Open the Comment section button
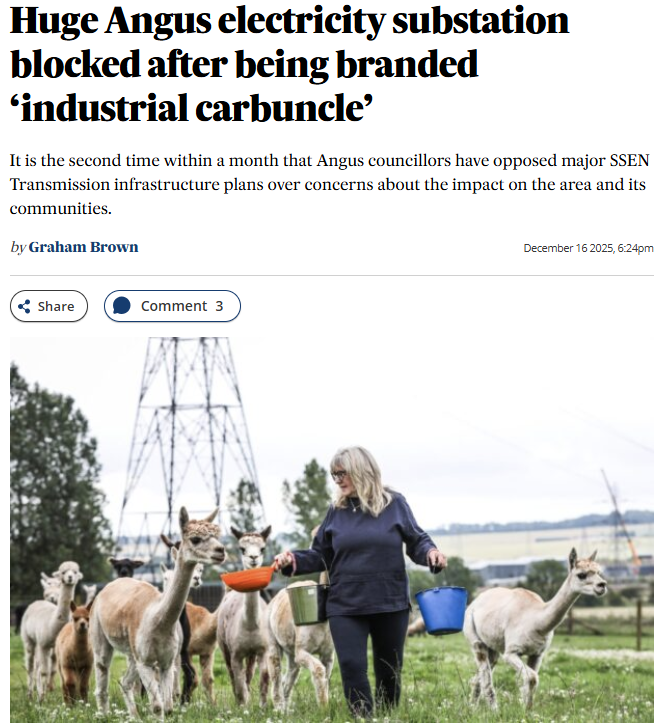This screenshot has width=659, height=725. click(x=172, y=306)
